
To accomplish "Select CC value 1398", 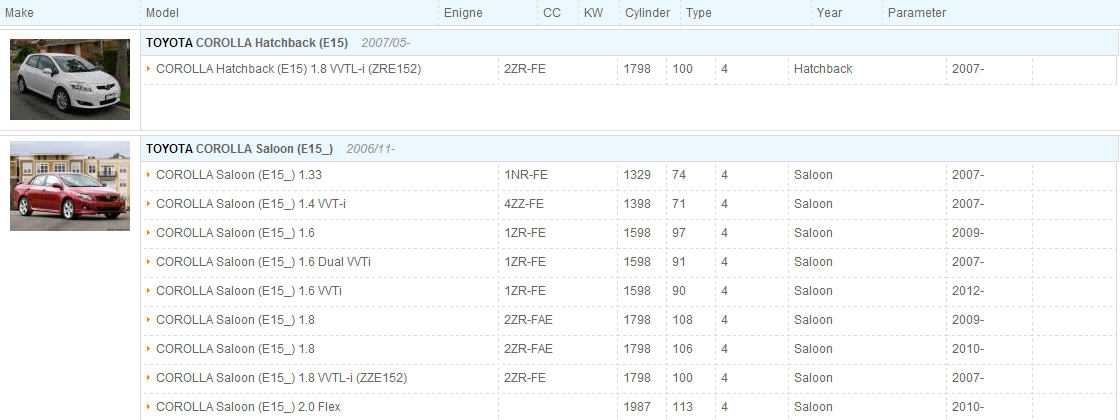I will (637, 204).
